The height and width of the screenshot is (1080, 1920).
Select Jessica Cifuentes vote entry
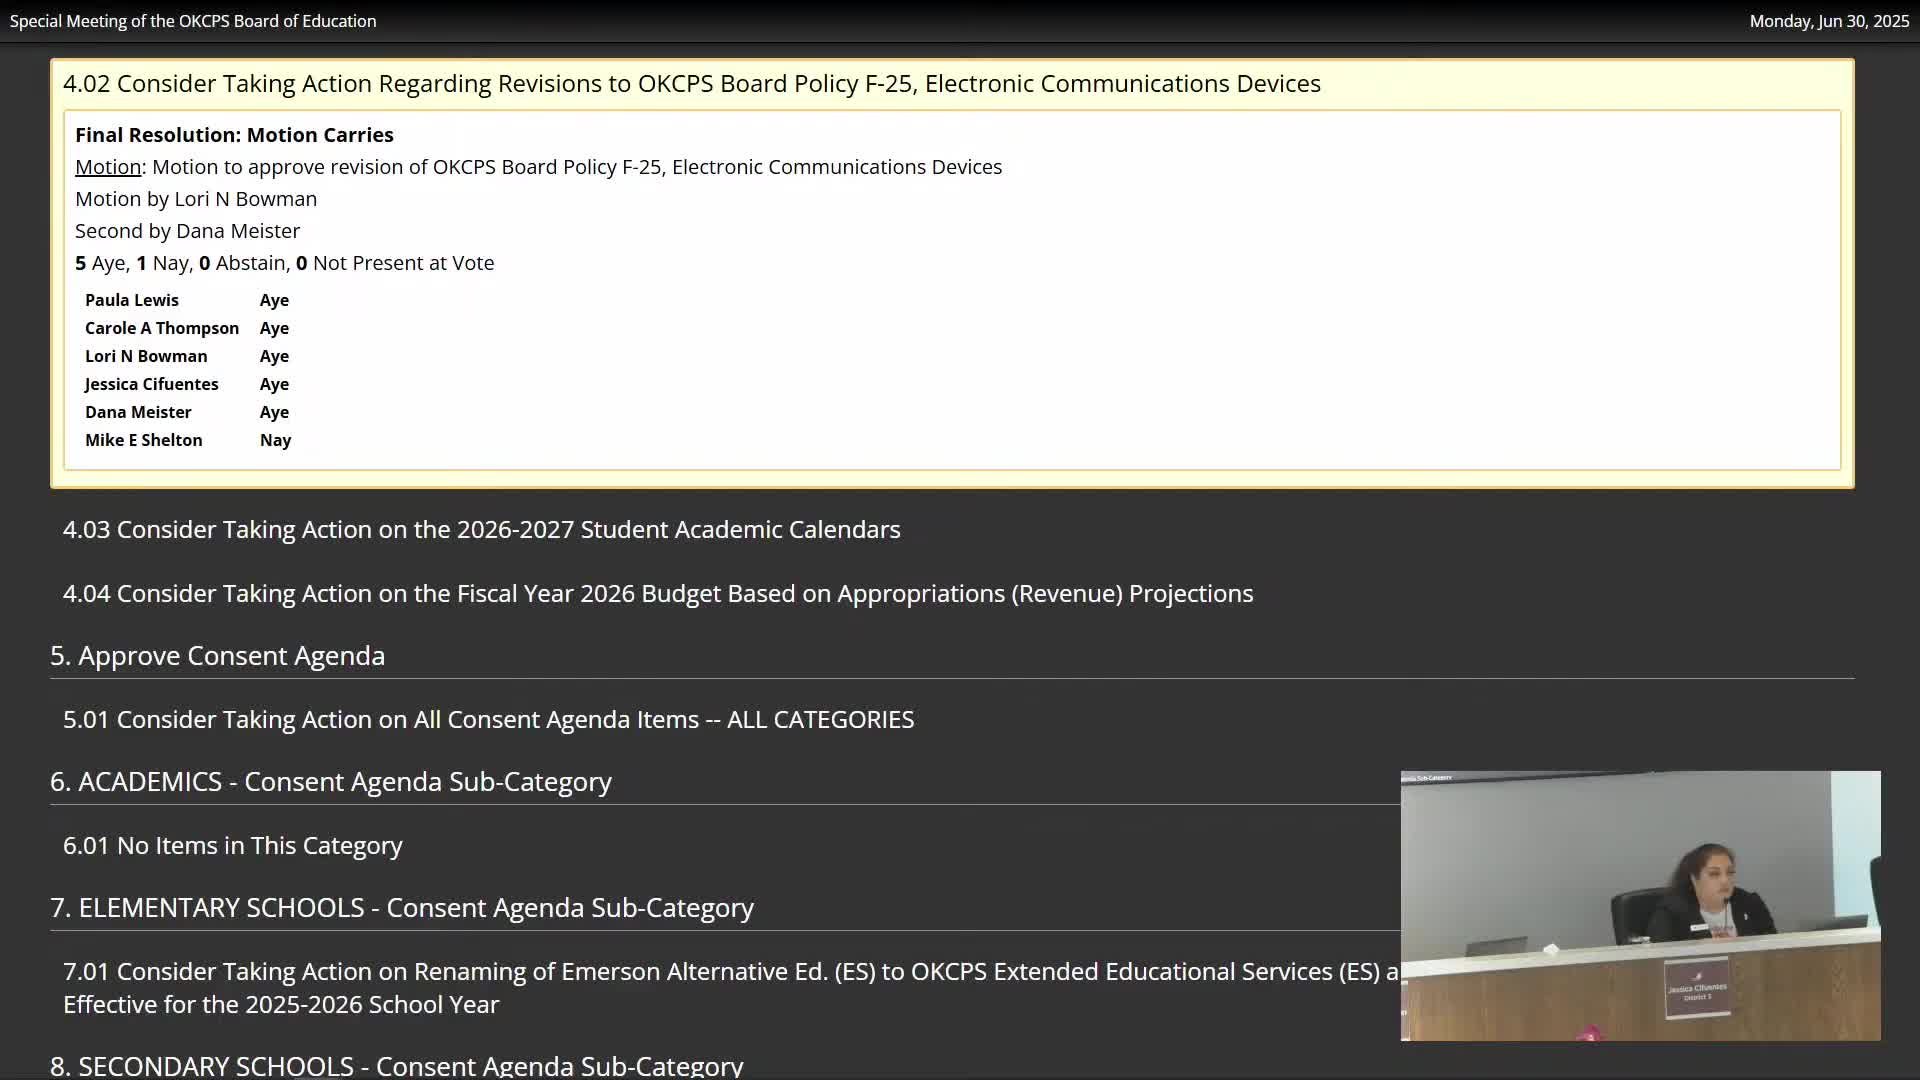(151, 384)
